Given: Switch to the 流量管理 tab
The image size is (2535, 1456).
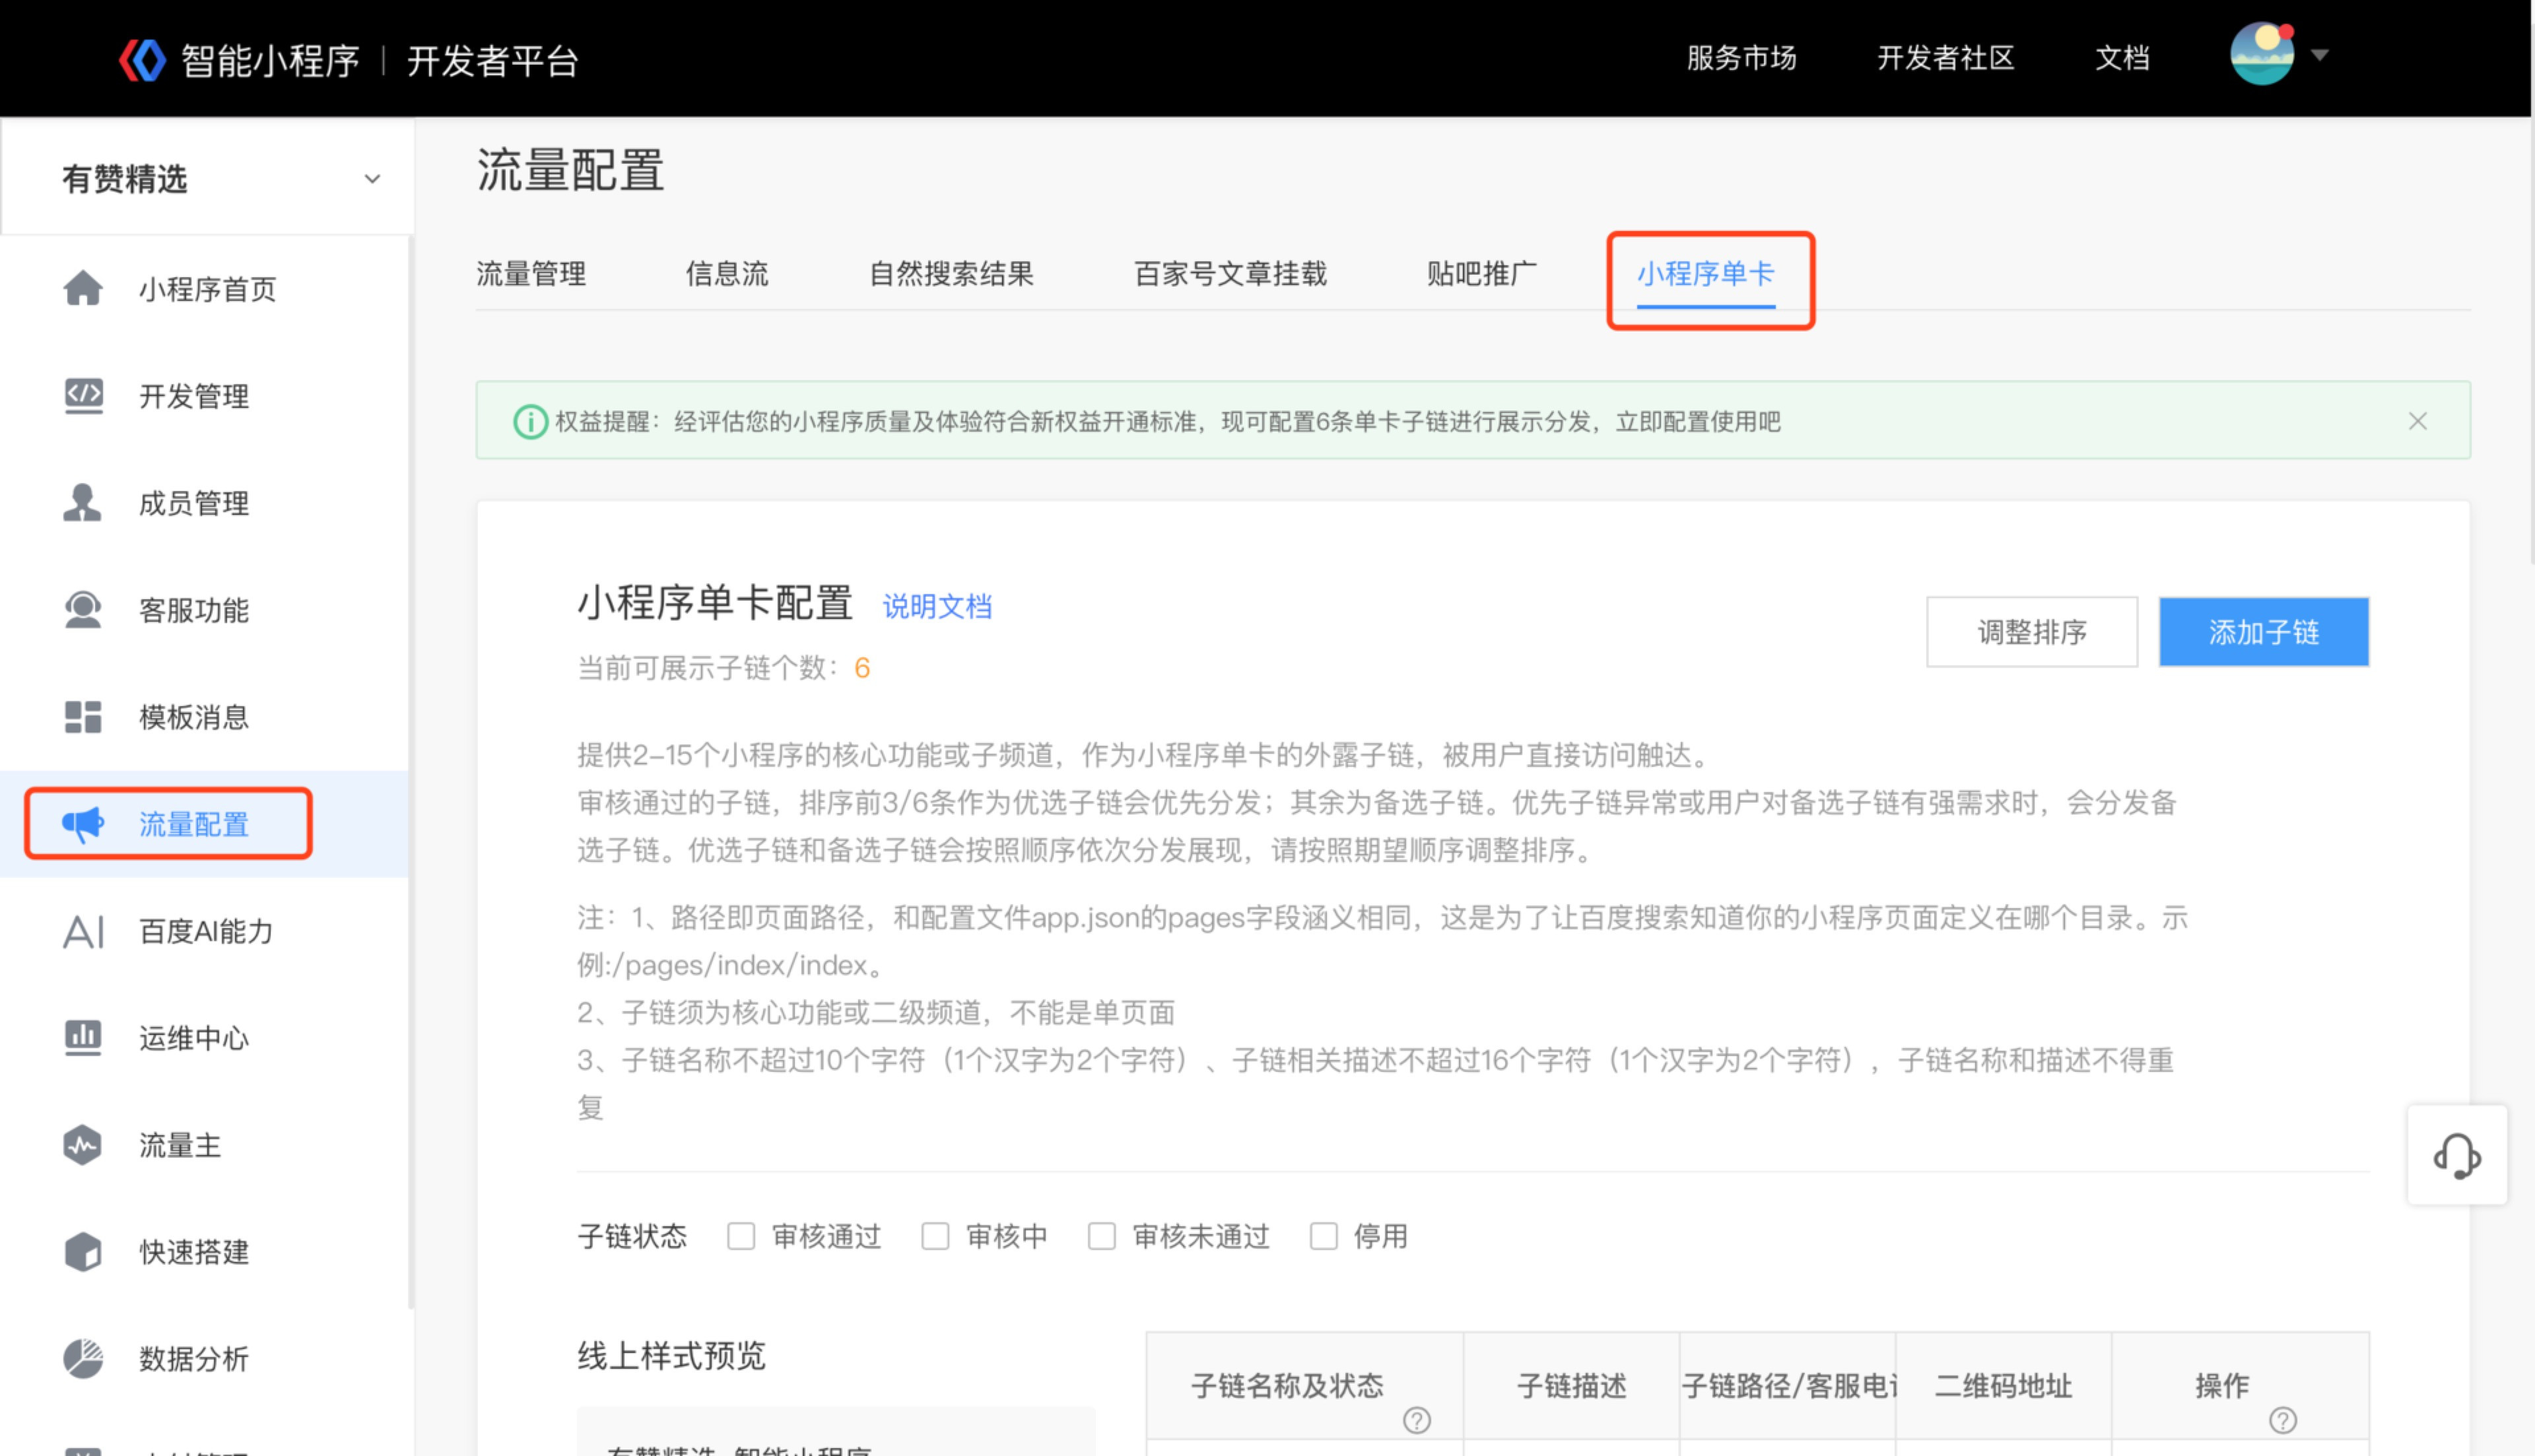Looking at the screenshot, I should 531,273.
